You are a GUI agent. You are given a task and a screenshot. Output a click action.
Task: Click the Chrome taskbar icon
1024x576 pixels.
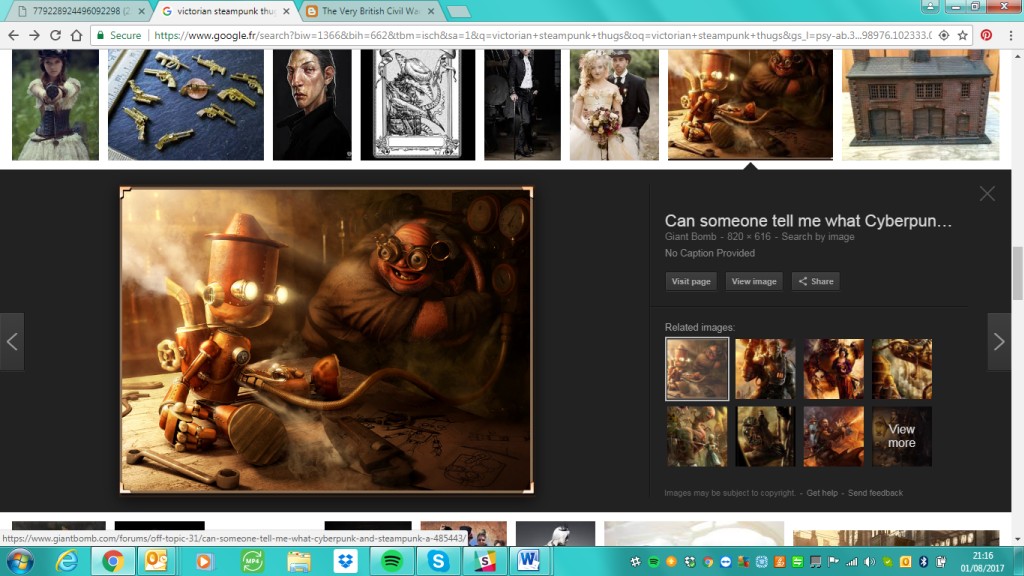point(113,561)
